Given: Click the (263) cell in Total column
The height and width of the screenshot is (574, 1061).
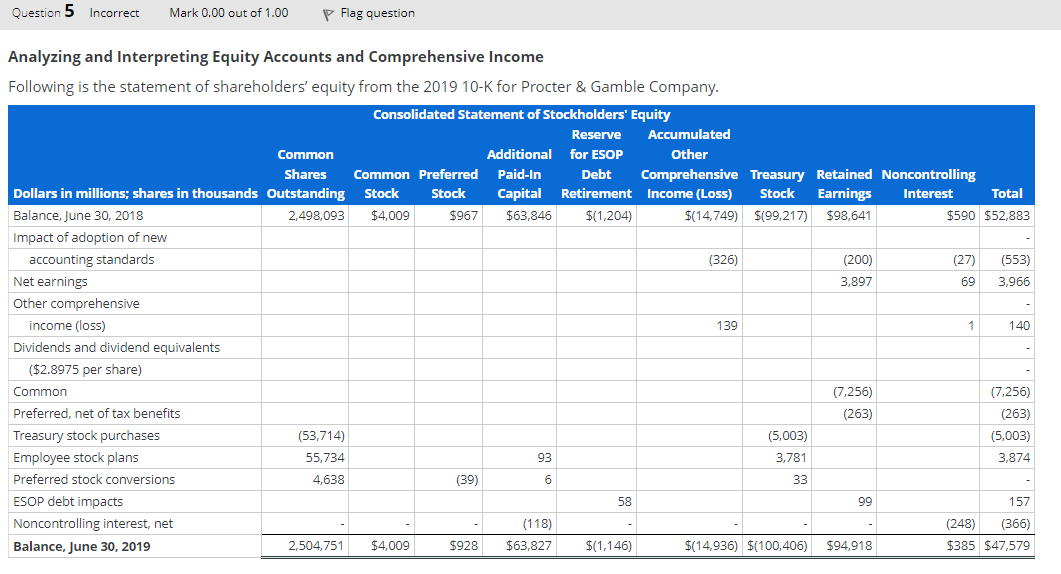Looking at the screenshot, I should (1006, 414).
